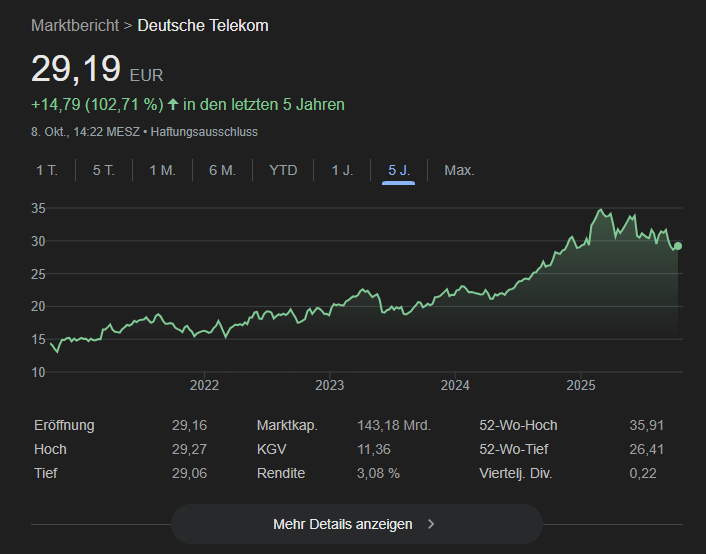706x554 pixels.
Task: Switch to the 5 T. range tab
Action: click(104, 170)
